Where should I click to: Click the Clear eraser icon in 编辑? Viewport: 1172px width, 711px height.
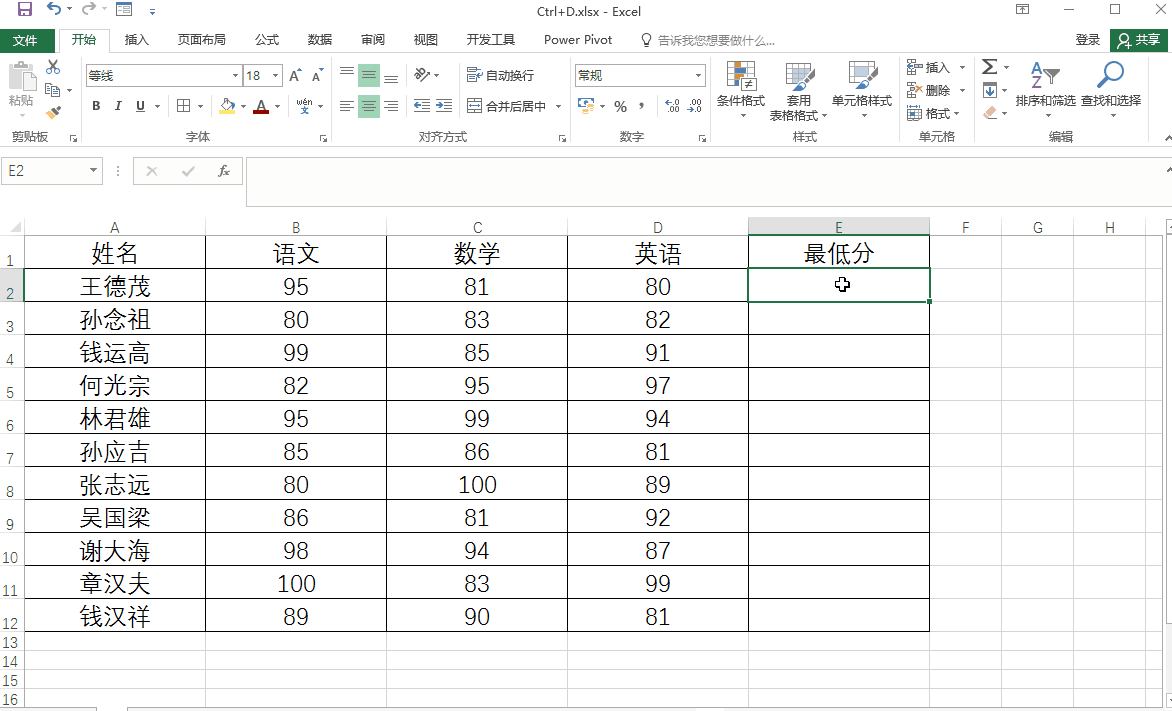pos(990,113)
